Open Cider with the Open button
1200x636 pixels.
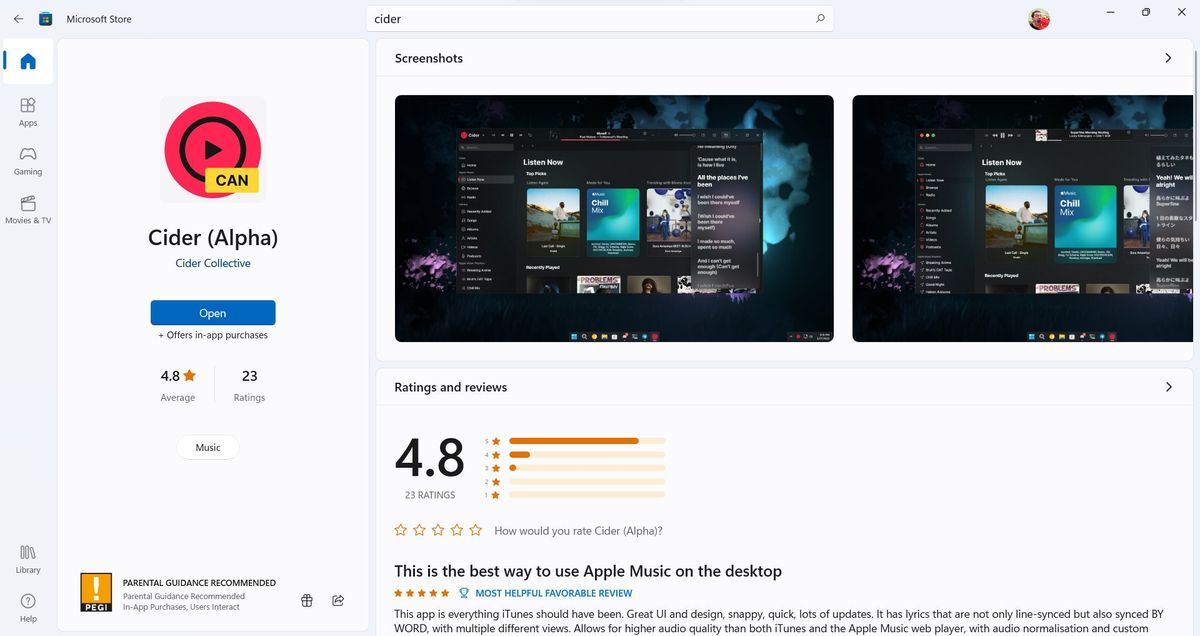[x=212, y=312]
